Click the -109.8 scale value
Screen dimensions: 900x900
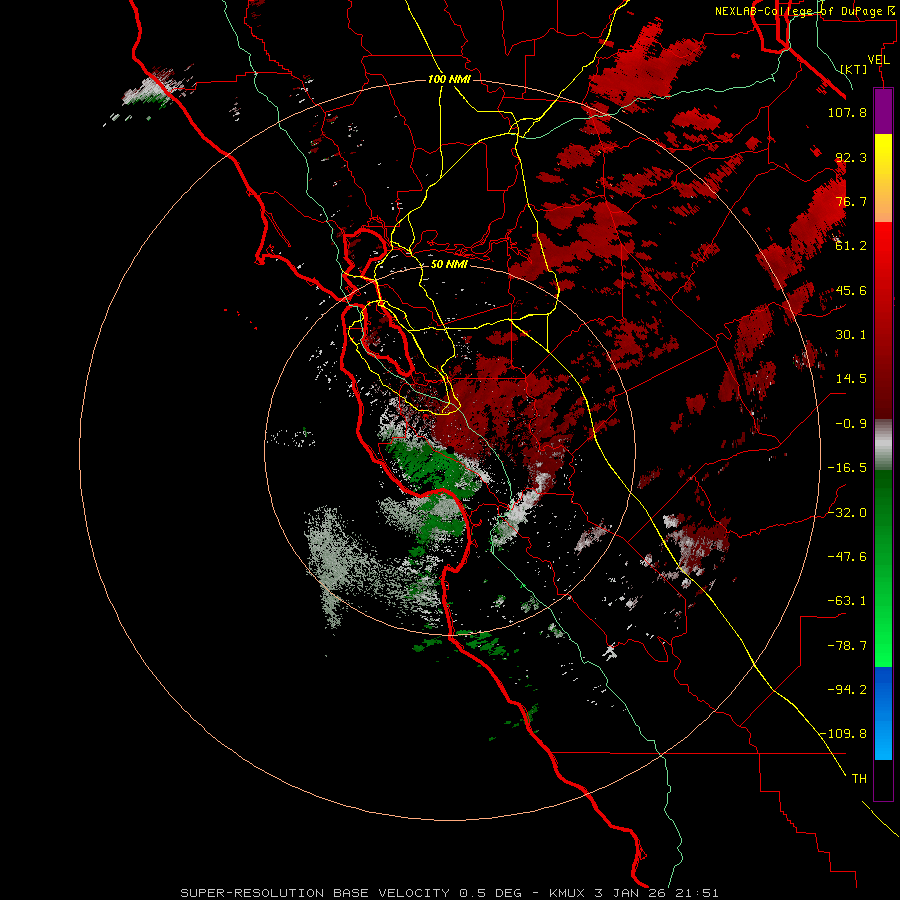click(x=844, y=734)
